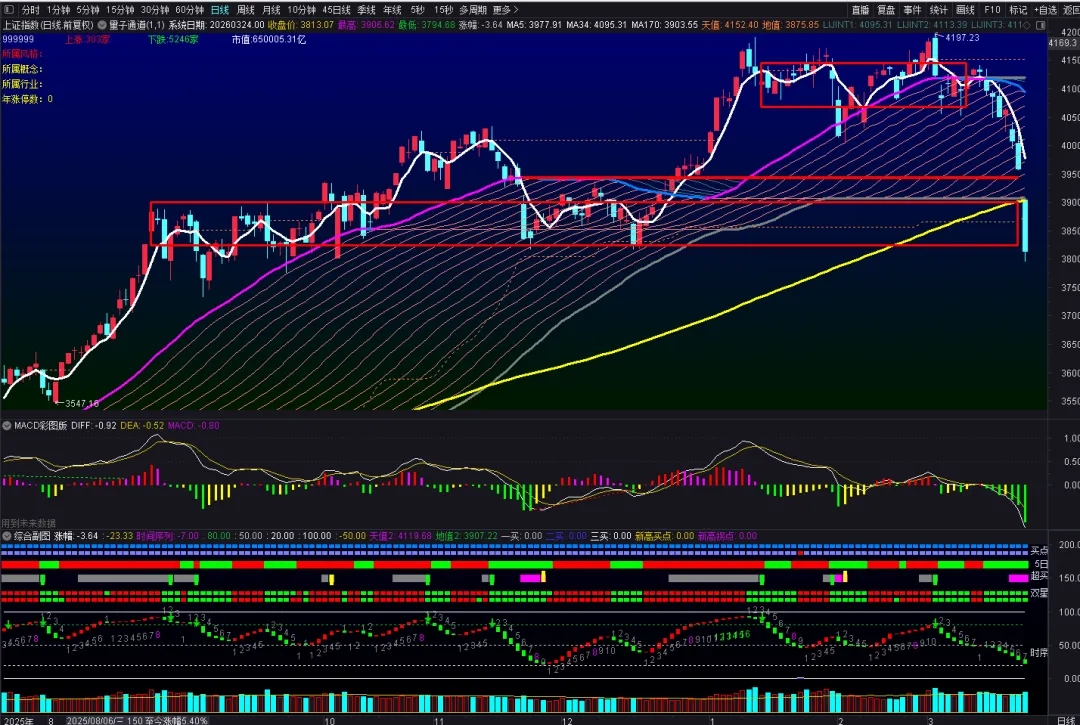
Task: Open the 复盘 review button
Action: pyautogui.click(x=886, y=10)
